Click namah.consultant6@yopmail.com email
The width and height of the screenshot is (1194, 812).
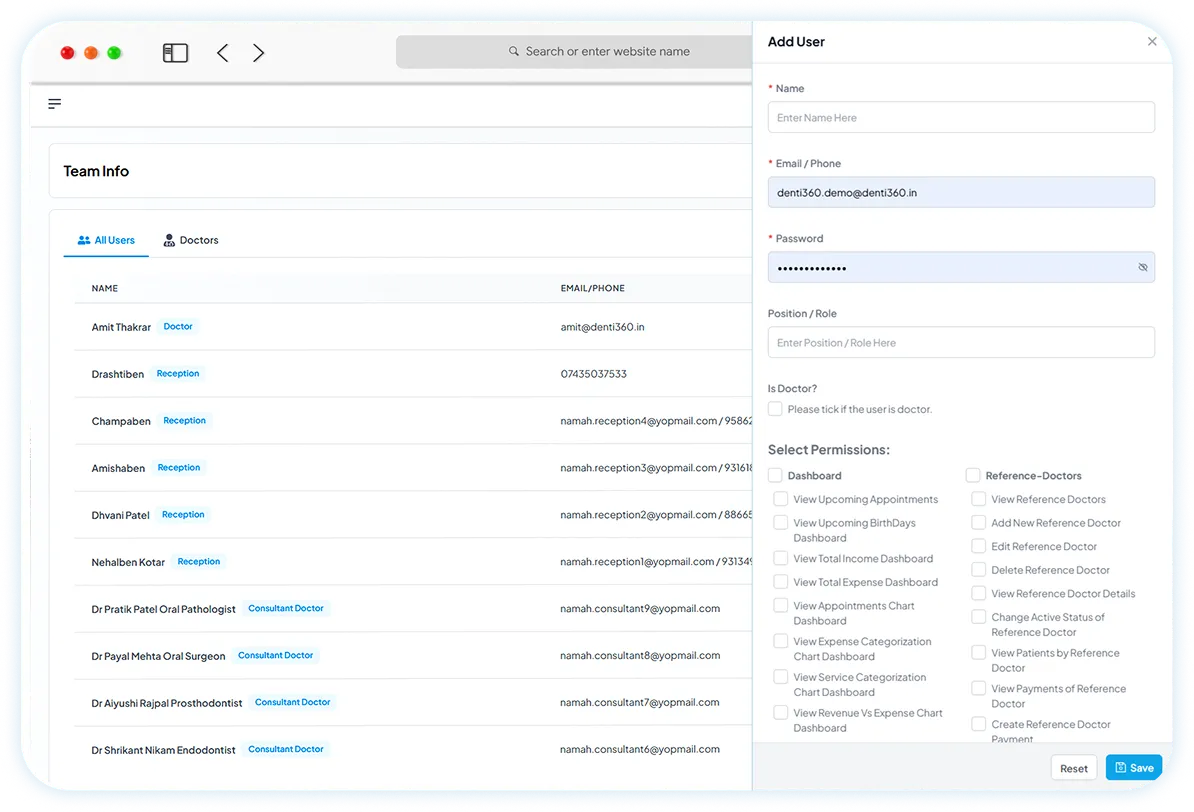click(640, 750)
